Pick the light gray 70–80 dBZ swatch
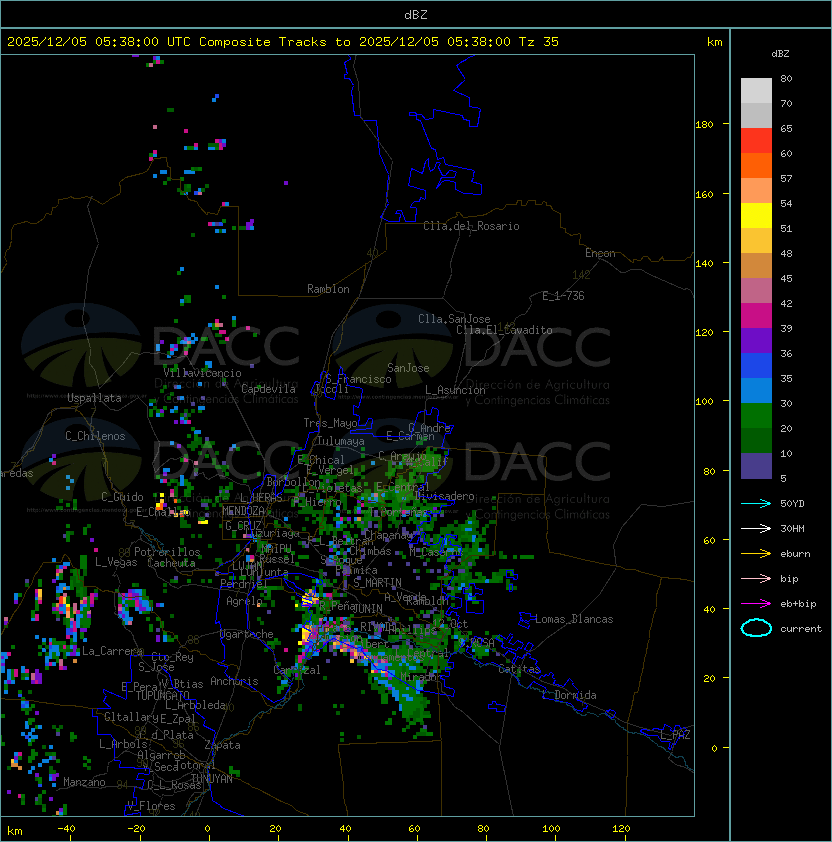The height and width of the screenshot is (842, 832). [x=756, y=90]
